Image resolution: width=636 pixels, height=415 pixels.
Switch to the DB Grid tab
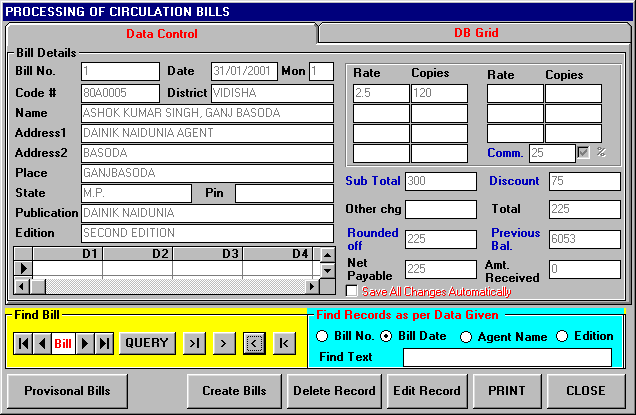coord(475,33)
